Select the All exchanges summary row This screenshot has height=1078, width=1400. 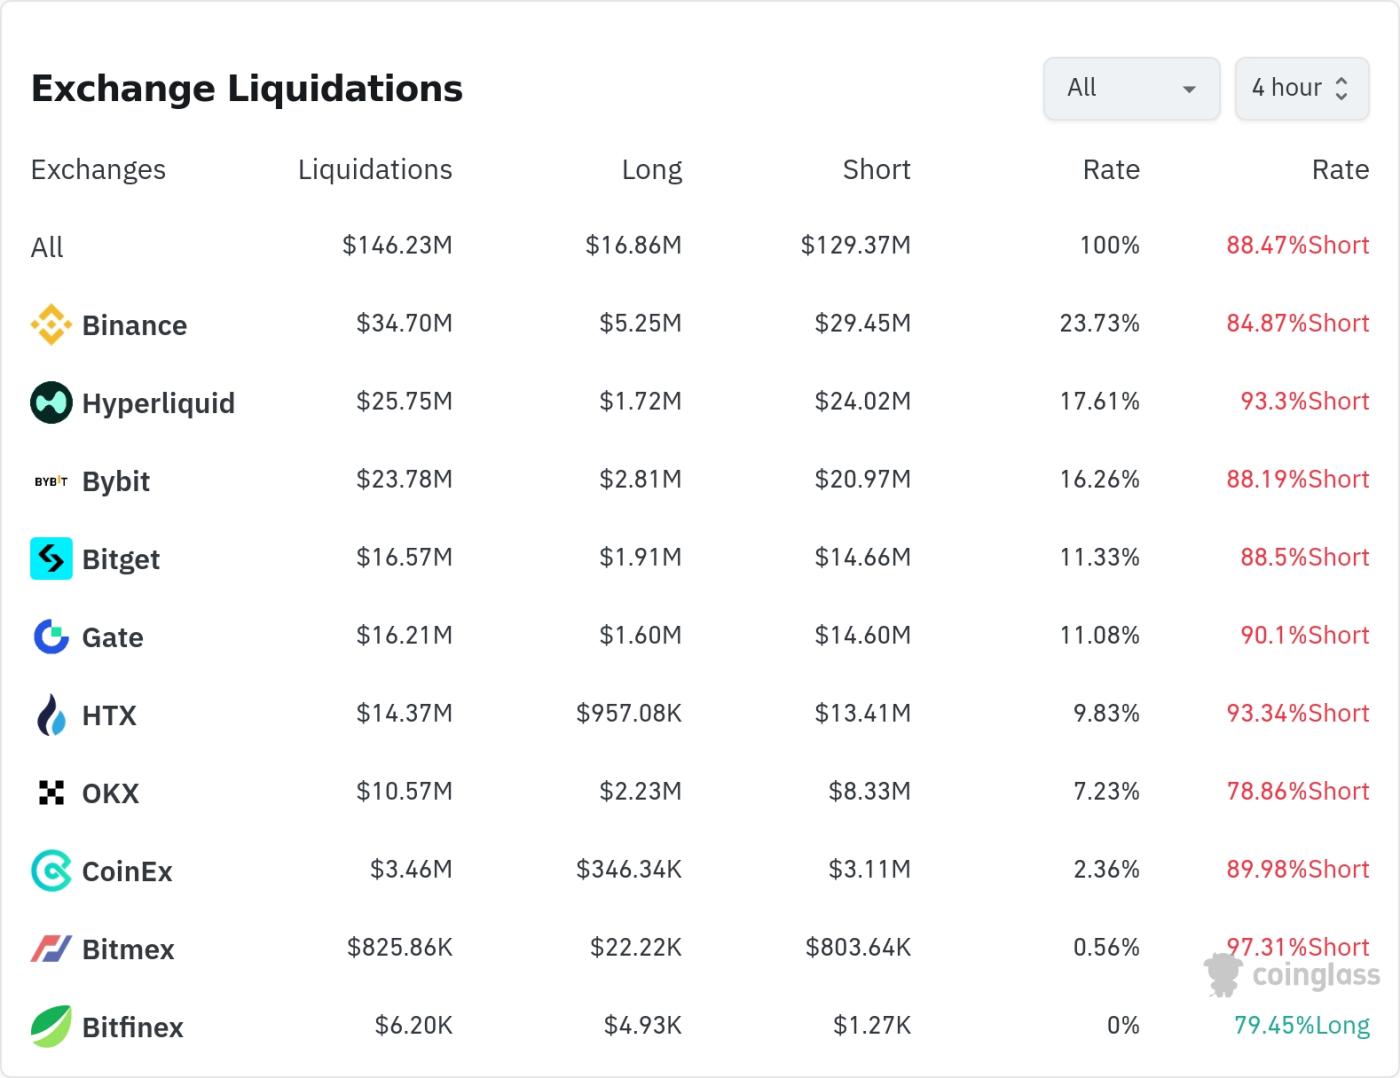pyautogui.click(x=47, y=247)
